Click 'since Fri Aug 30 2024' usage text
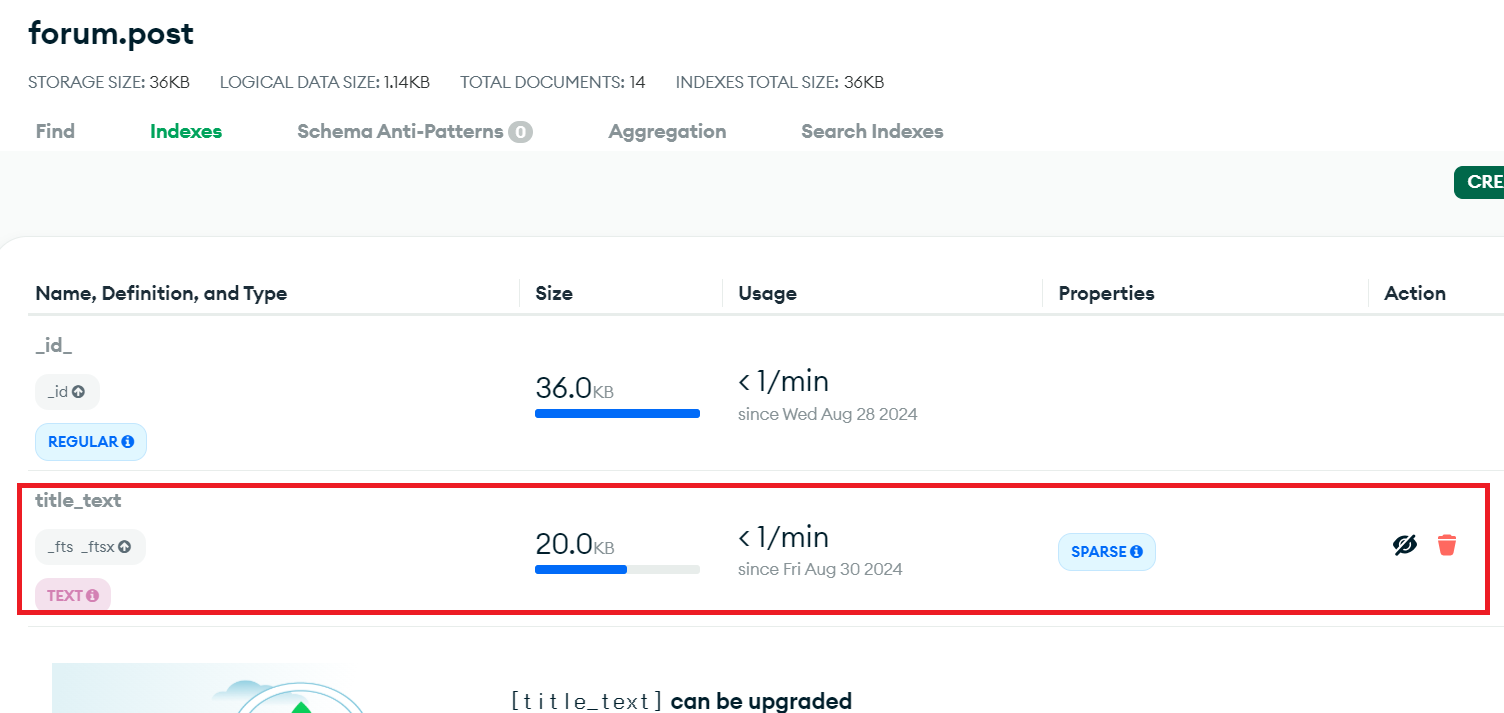 pos(820,570)
